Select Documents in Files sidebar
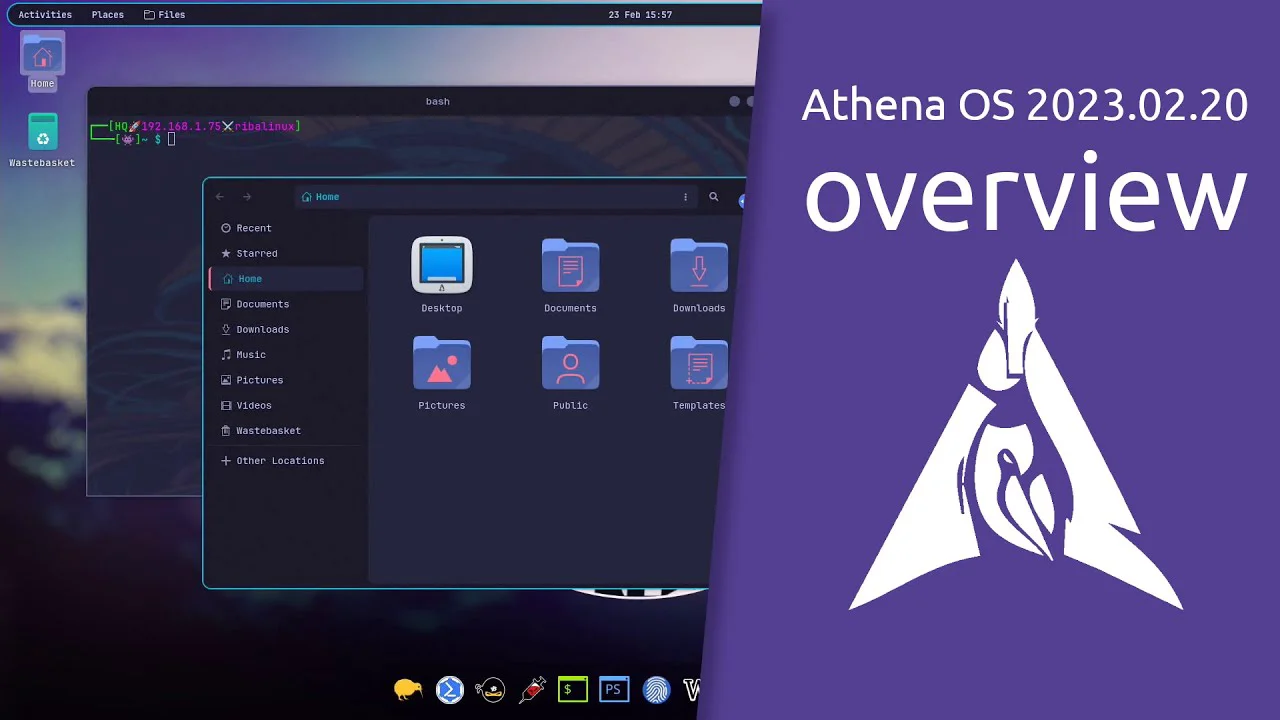Screen dimensions: 1280x720 pyautogui.click(x=286, y=304)
